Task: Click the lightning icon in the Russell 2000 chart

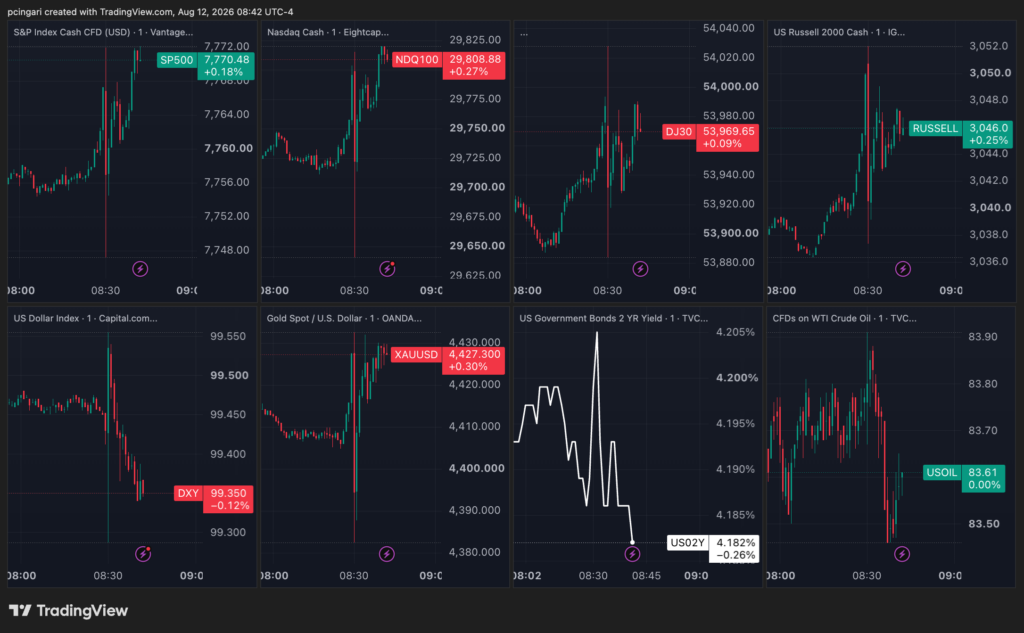Action: 903,268
